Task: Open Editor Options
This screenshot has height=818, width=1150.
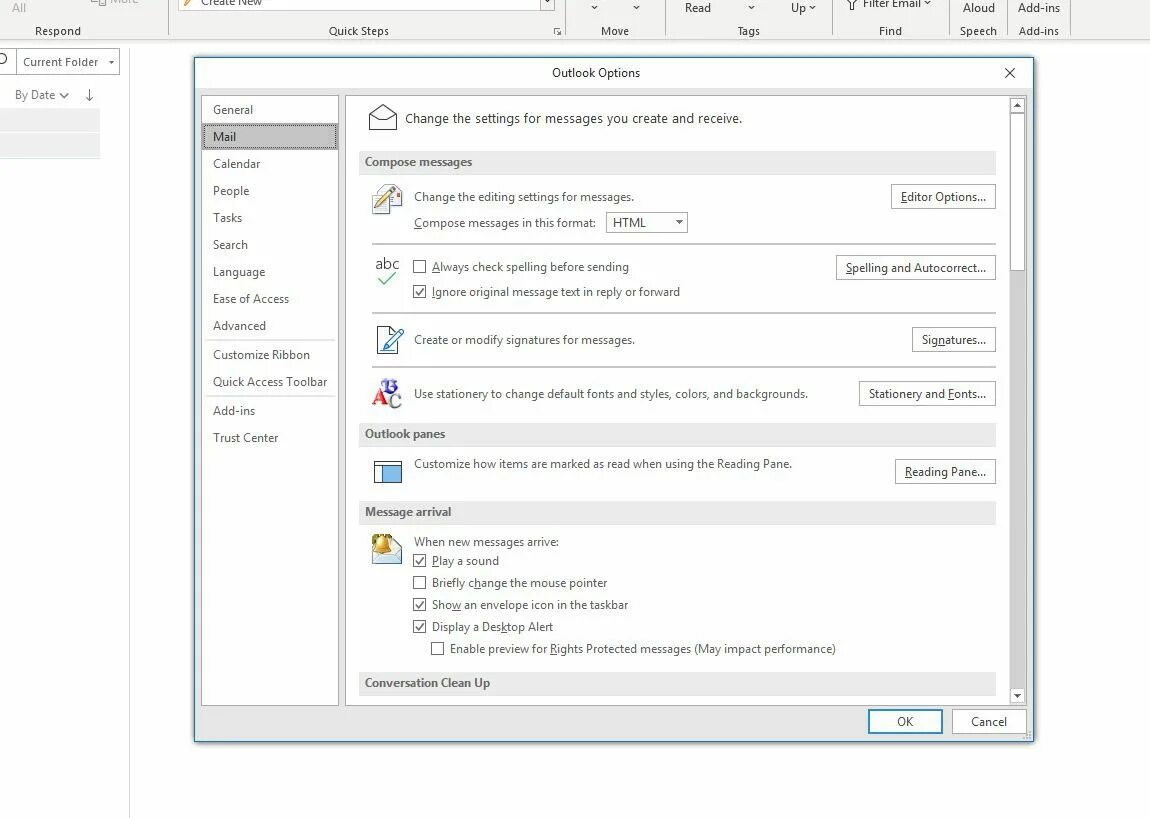Action: [943, 197]
